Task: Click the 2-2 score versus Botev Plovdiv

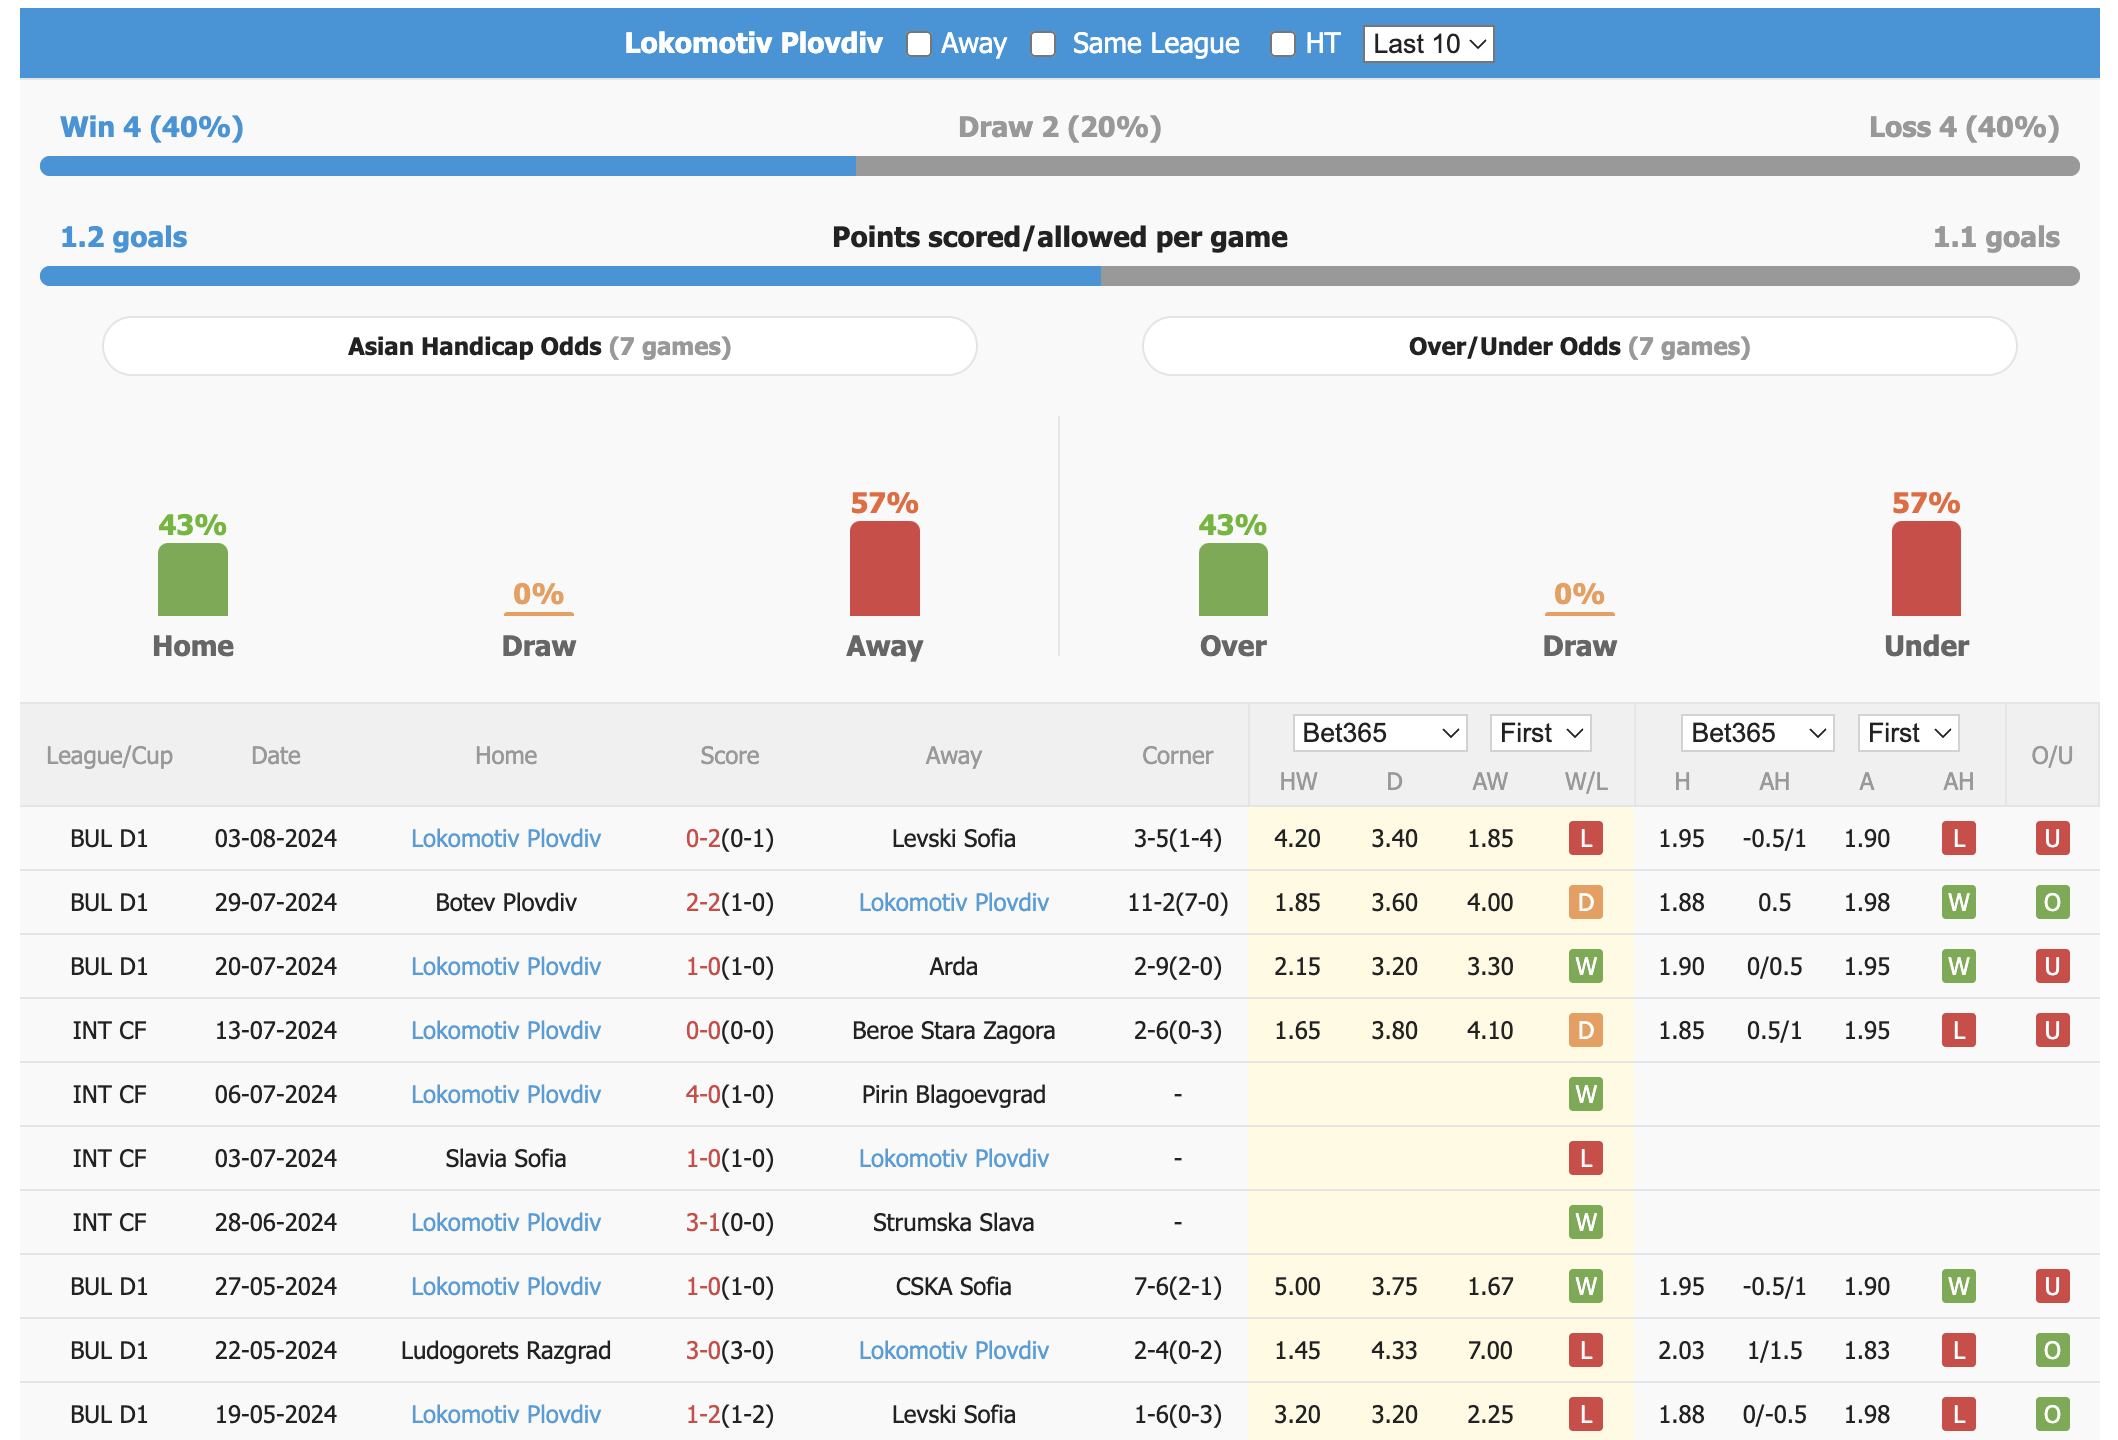Action: tap(703, 902)
